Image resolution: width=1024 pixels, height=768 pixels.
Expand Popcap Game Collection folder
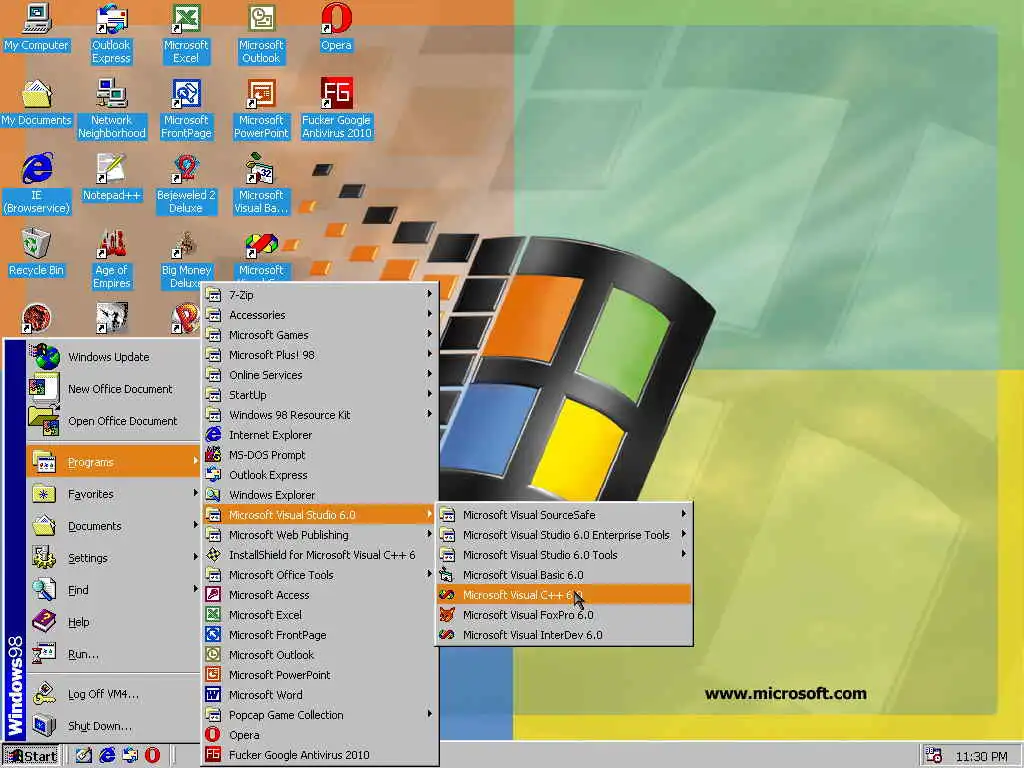click(320, 714)
